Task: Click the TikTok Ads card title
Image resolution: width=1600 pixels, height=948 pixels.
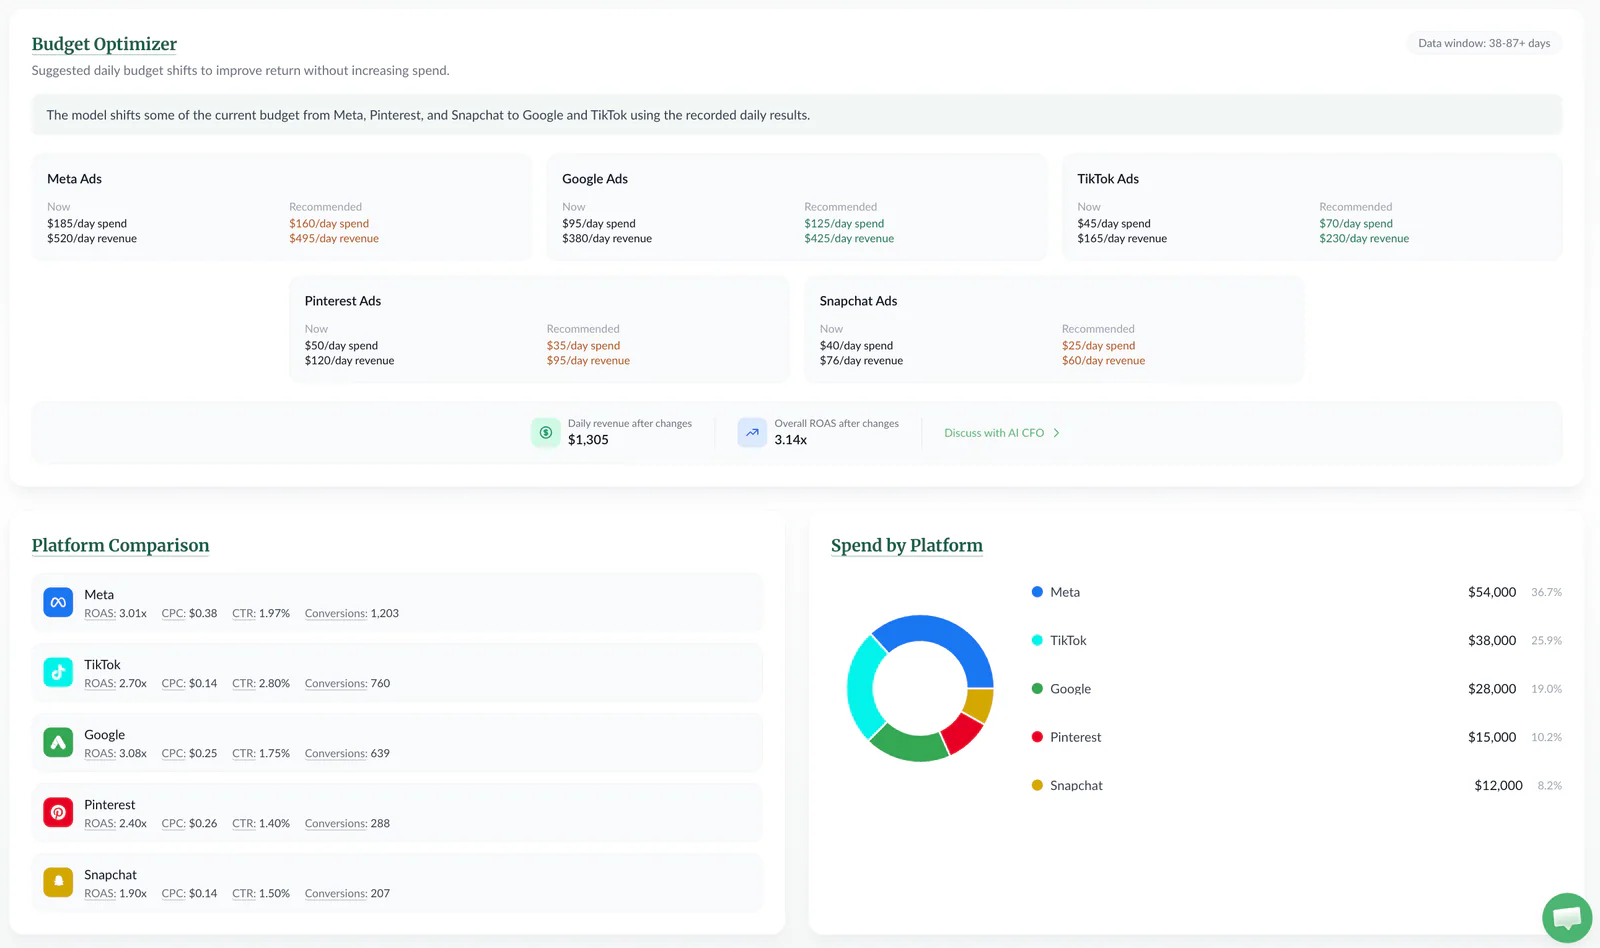Action: tap(1108, 179)
